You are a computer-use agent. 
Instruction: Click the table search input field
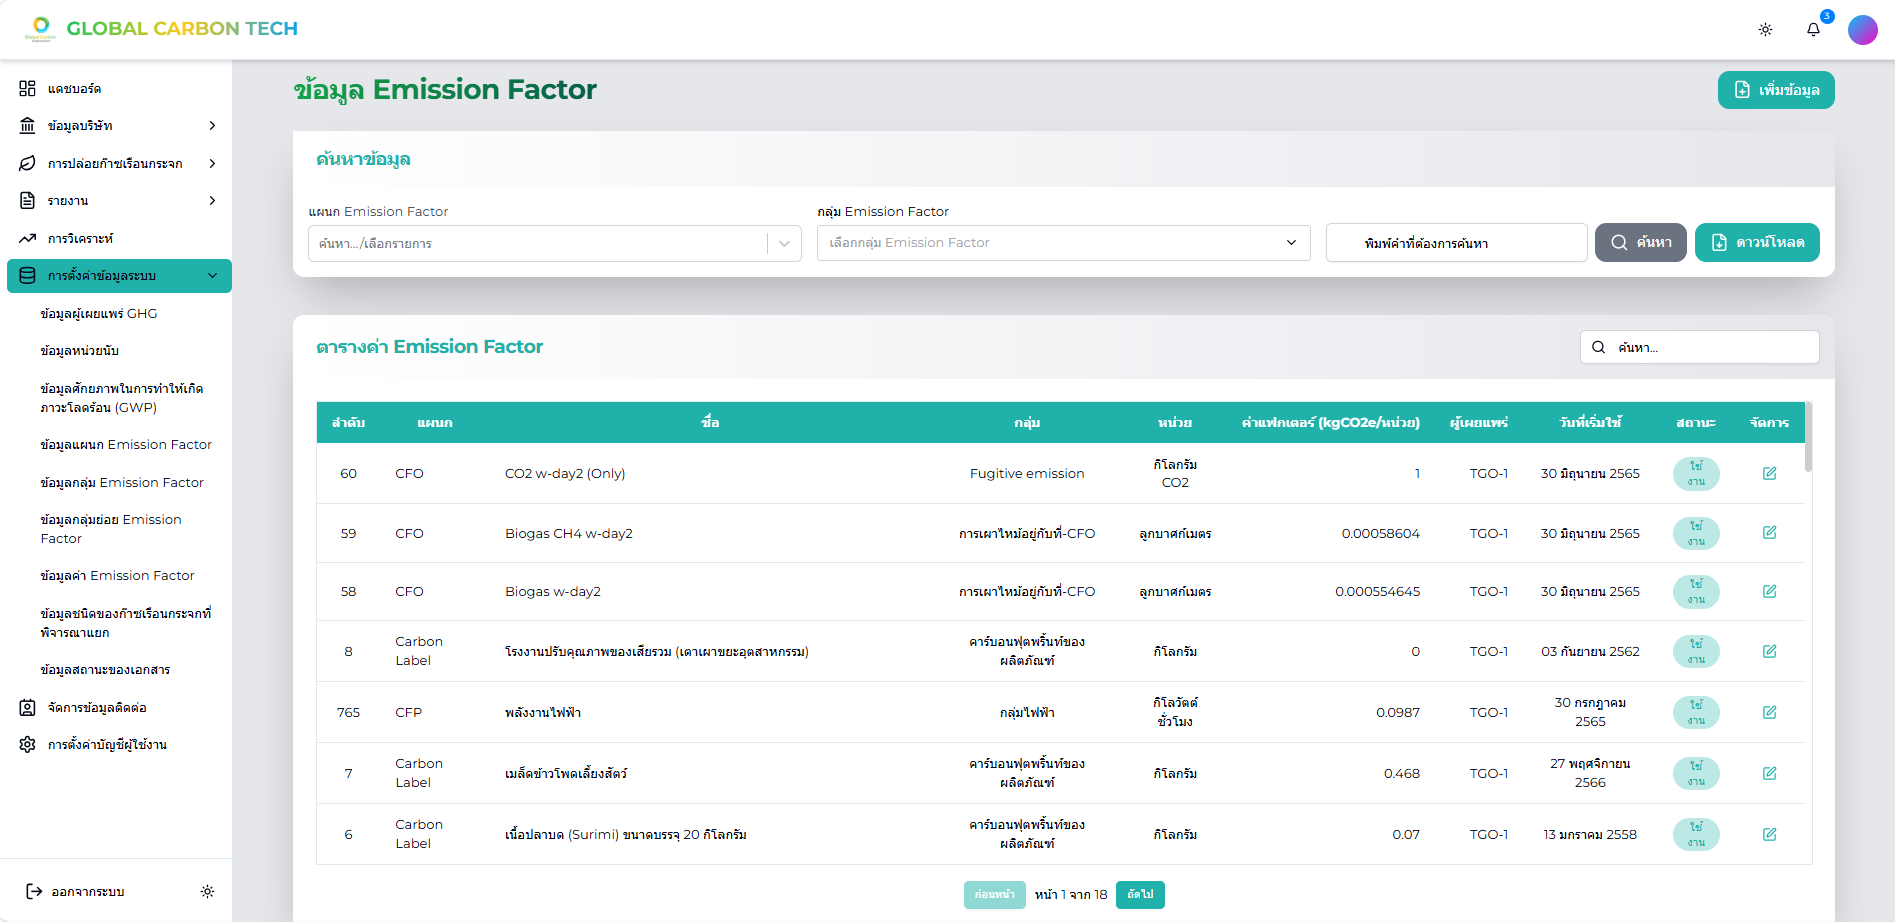(x=1710, y=347)
